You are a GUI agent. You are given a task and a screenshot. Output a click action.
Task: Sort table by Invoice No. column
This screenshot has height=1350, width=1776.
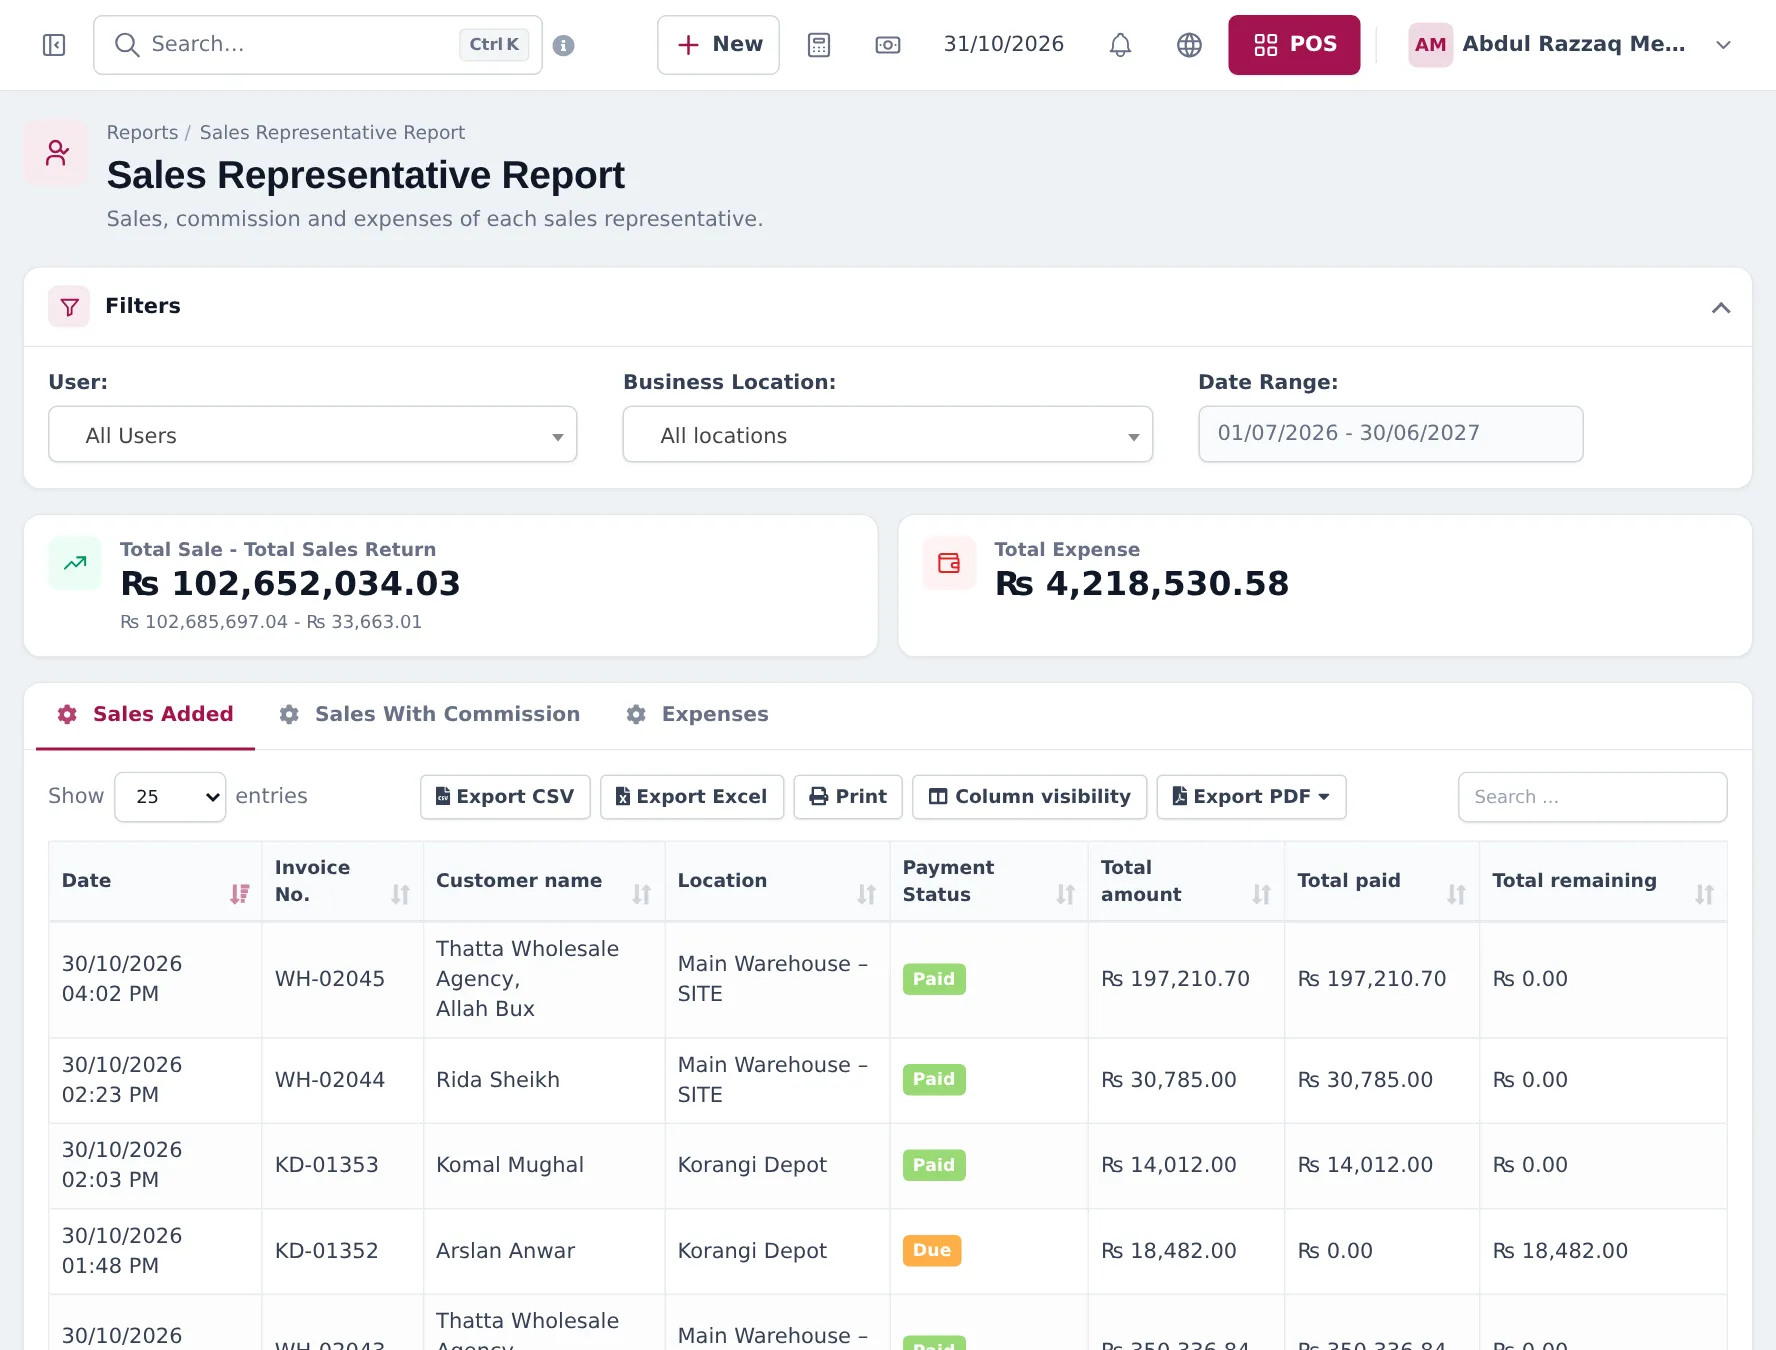point(342,881)
